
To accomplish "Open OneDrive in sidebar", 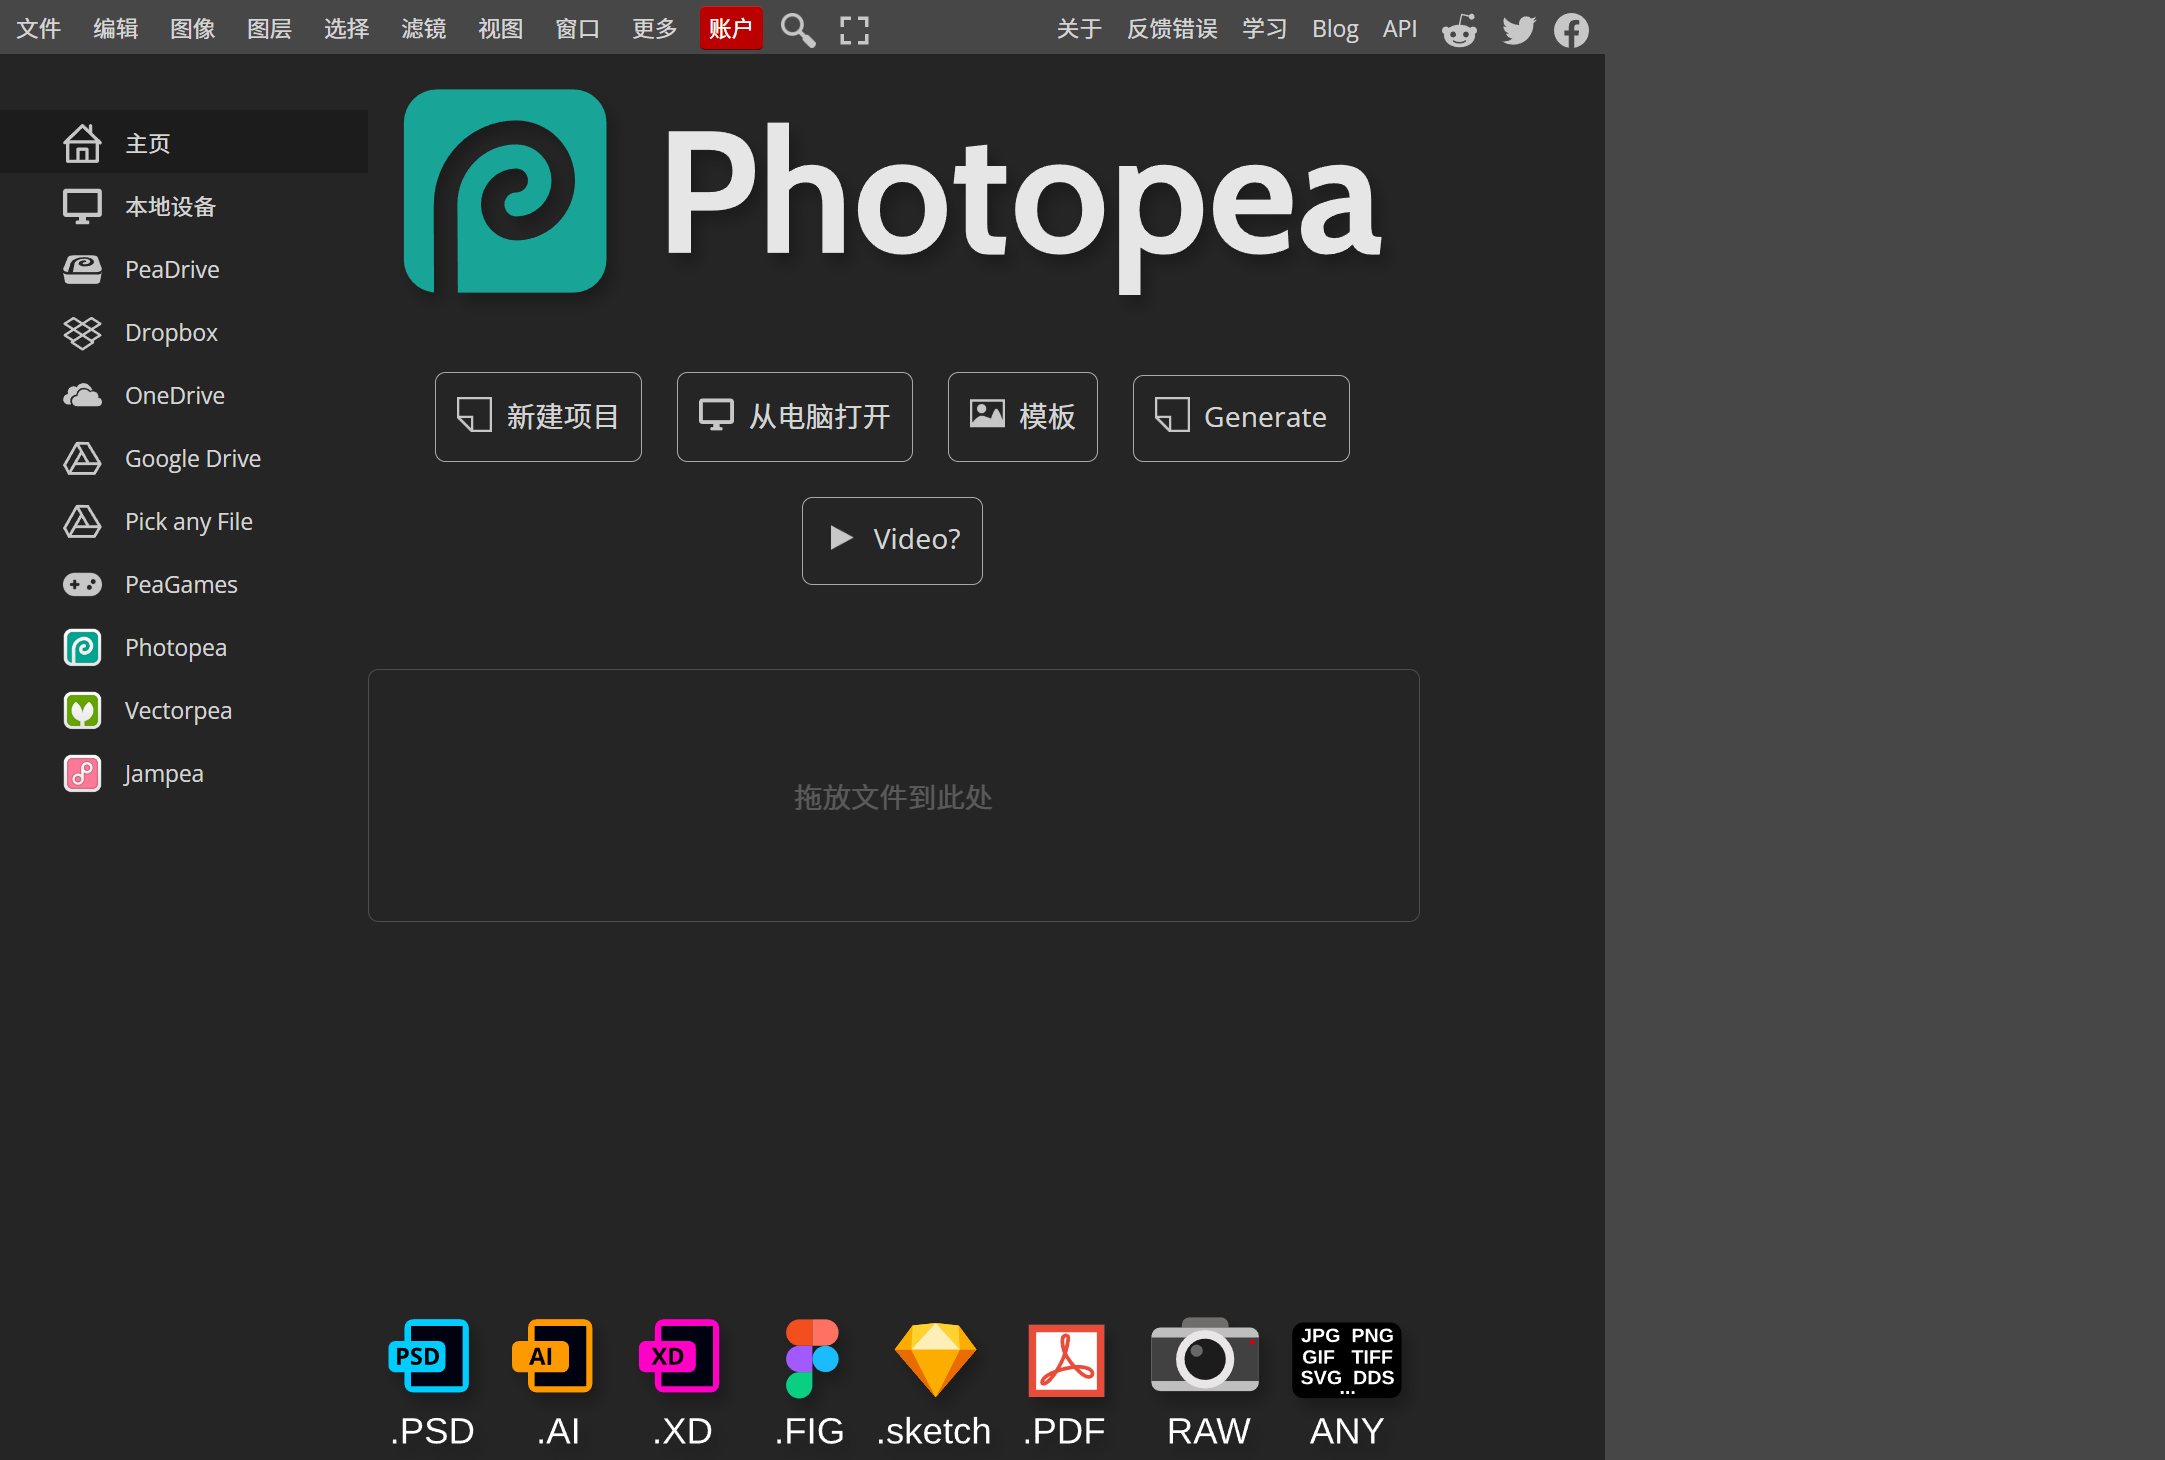I will pyautogui.click(x=184, y=395).
